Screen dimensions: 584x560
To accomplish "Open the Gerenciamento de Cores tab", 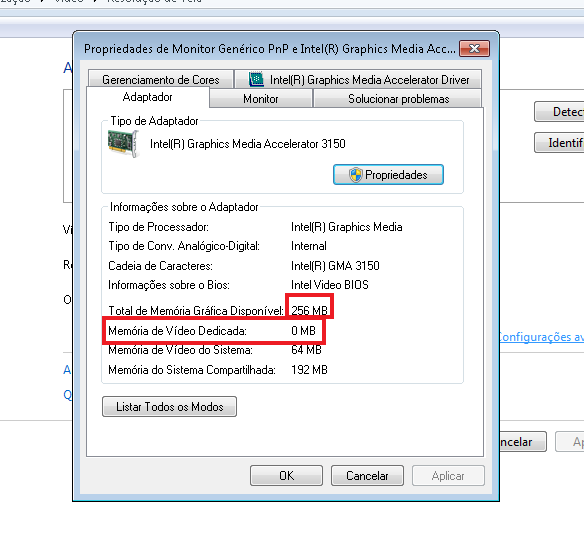I will 161,79.
